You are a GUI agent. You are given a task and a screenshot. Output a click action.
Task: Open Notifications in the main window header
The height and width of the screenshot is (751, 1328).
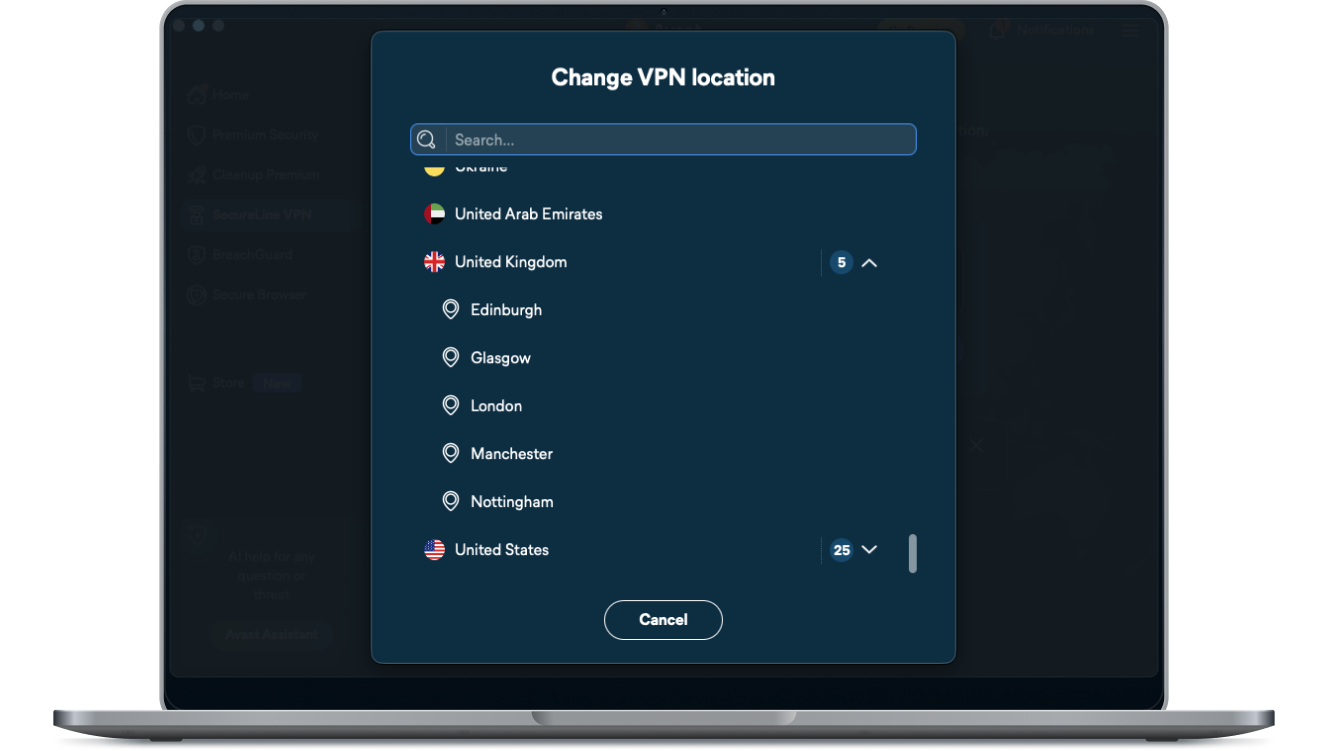1043,30
